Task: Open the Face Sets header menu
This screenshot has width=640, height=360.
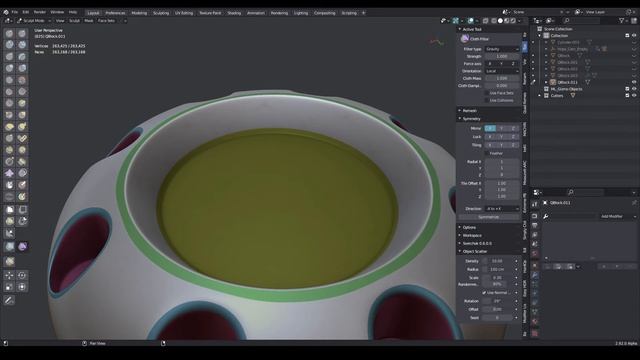Action: (106, 20)
